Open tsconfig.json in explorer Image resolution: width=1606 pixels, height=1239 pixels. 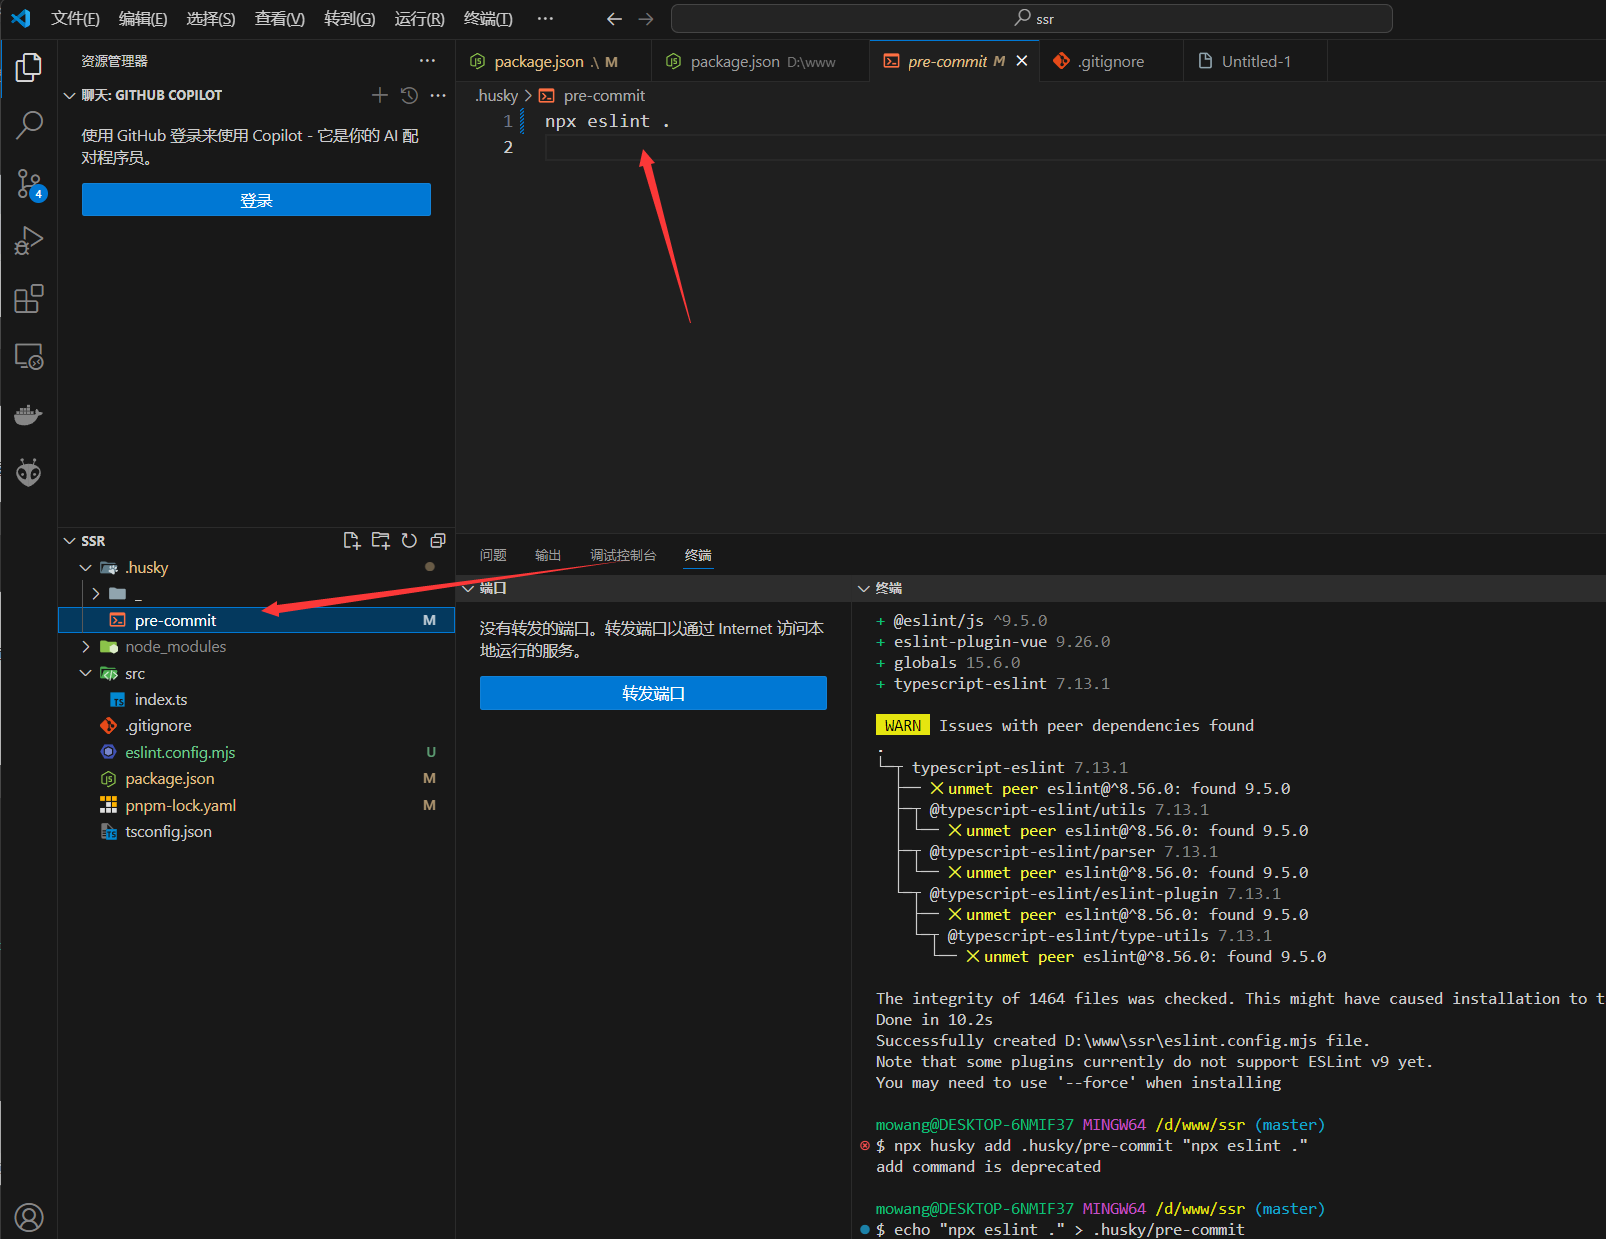256,831
